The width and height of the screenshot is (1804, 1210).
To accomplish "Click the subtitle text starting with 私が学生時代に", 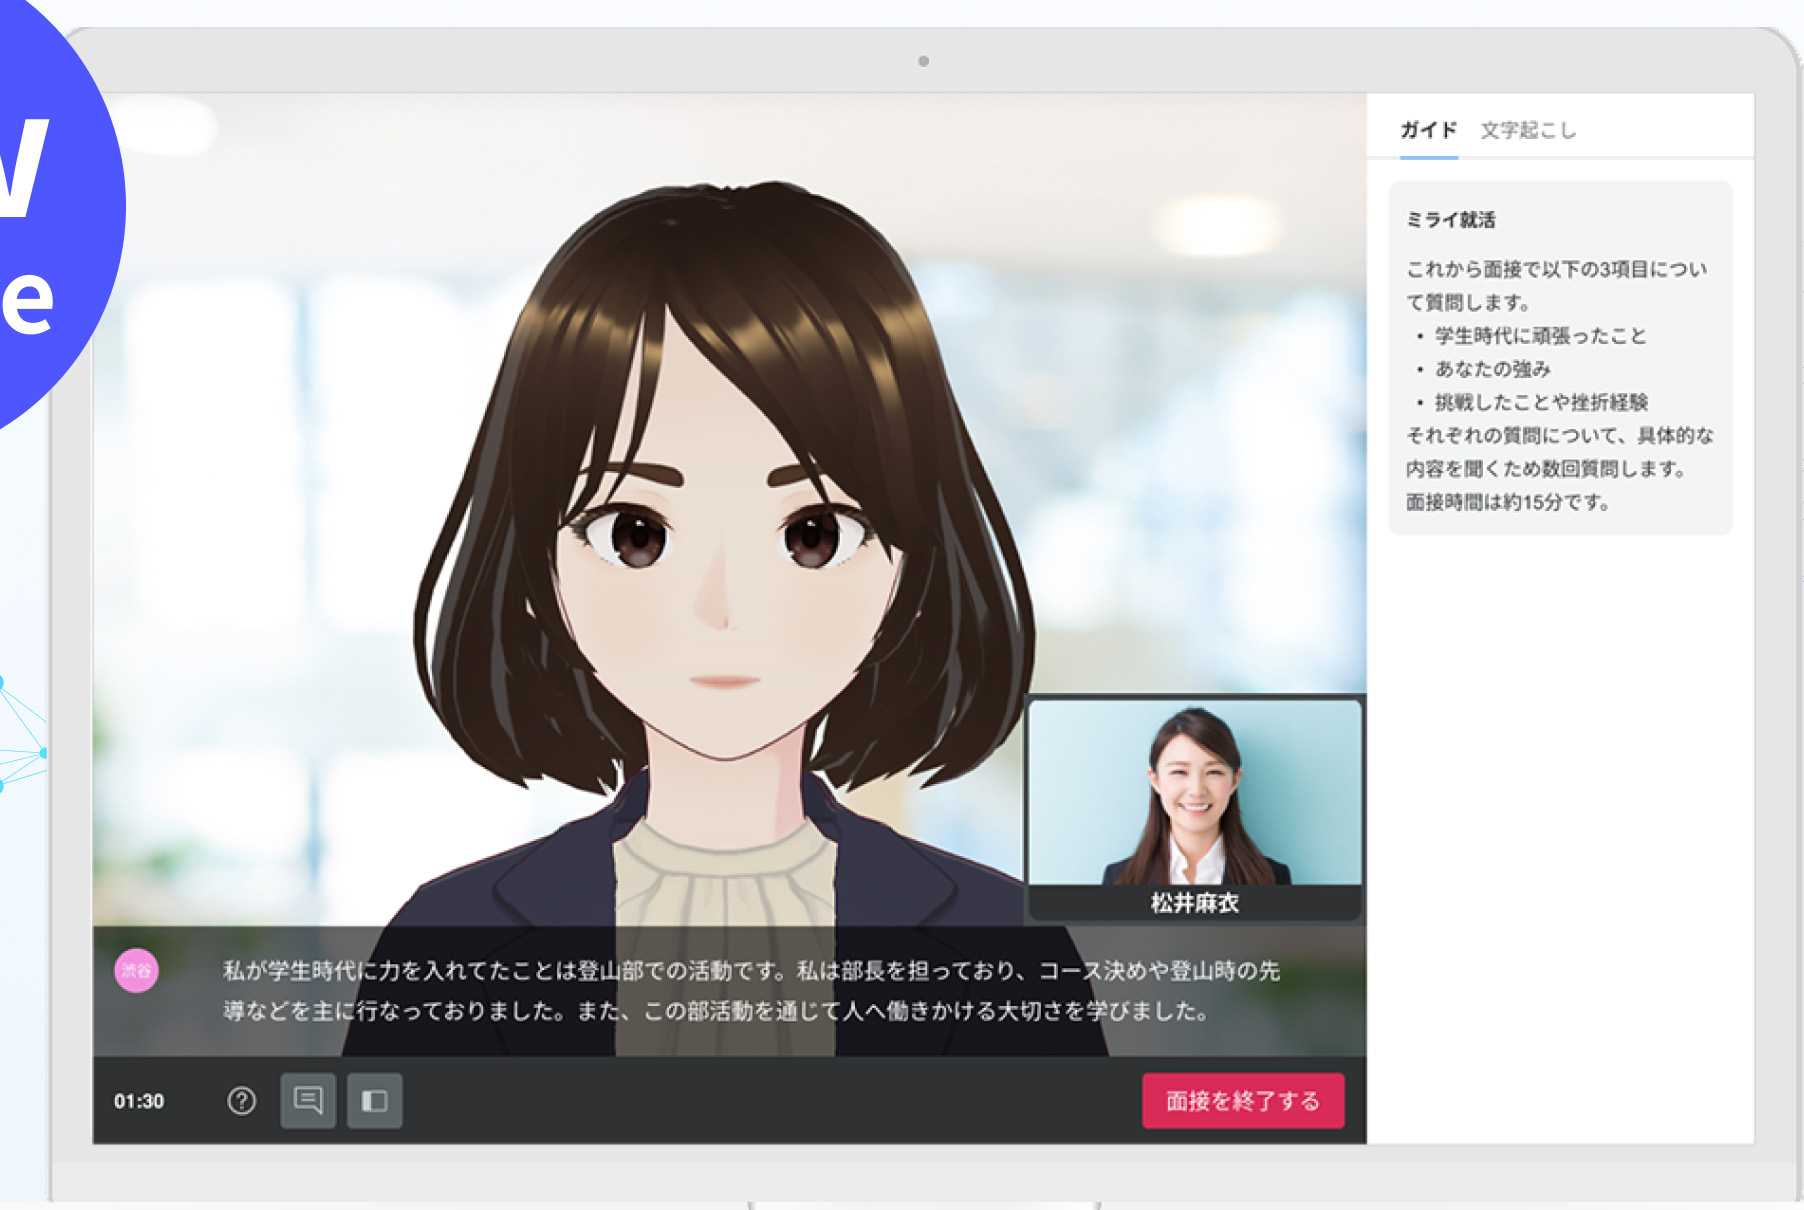I will pos(750,990).
